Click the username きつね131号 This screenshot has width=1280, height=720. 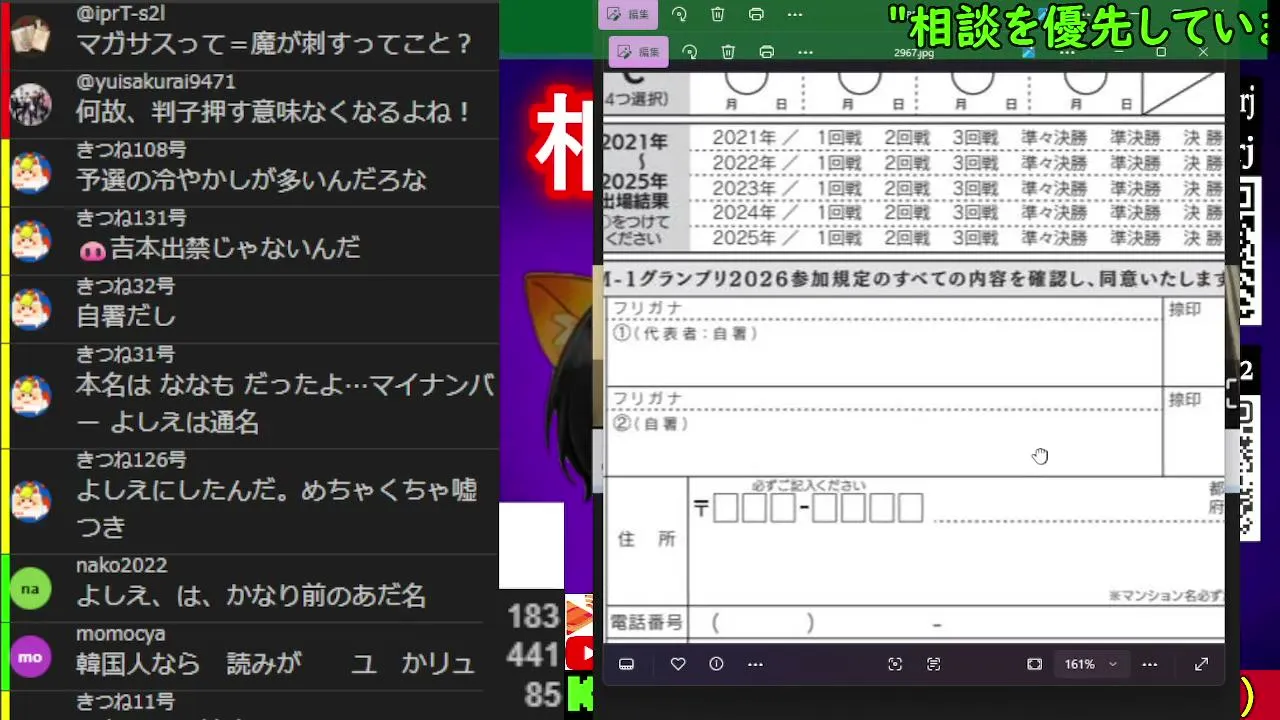131,218
